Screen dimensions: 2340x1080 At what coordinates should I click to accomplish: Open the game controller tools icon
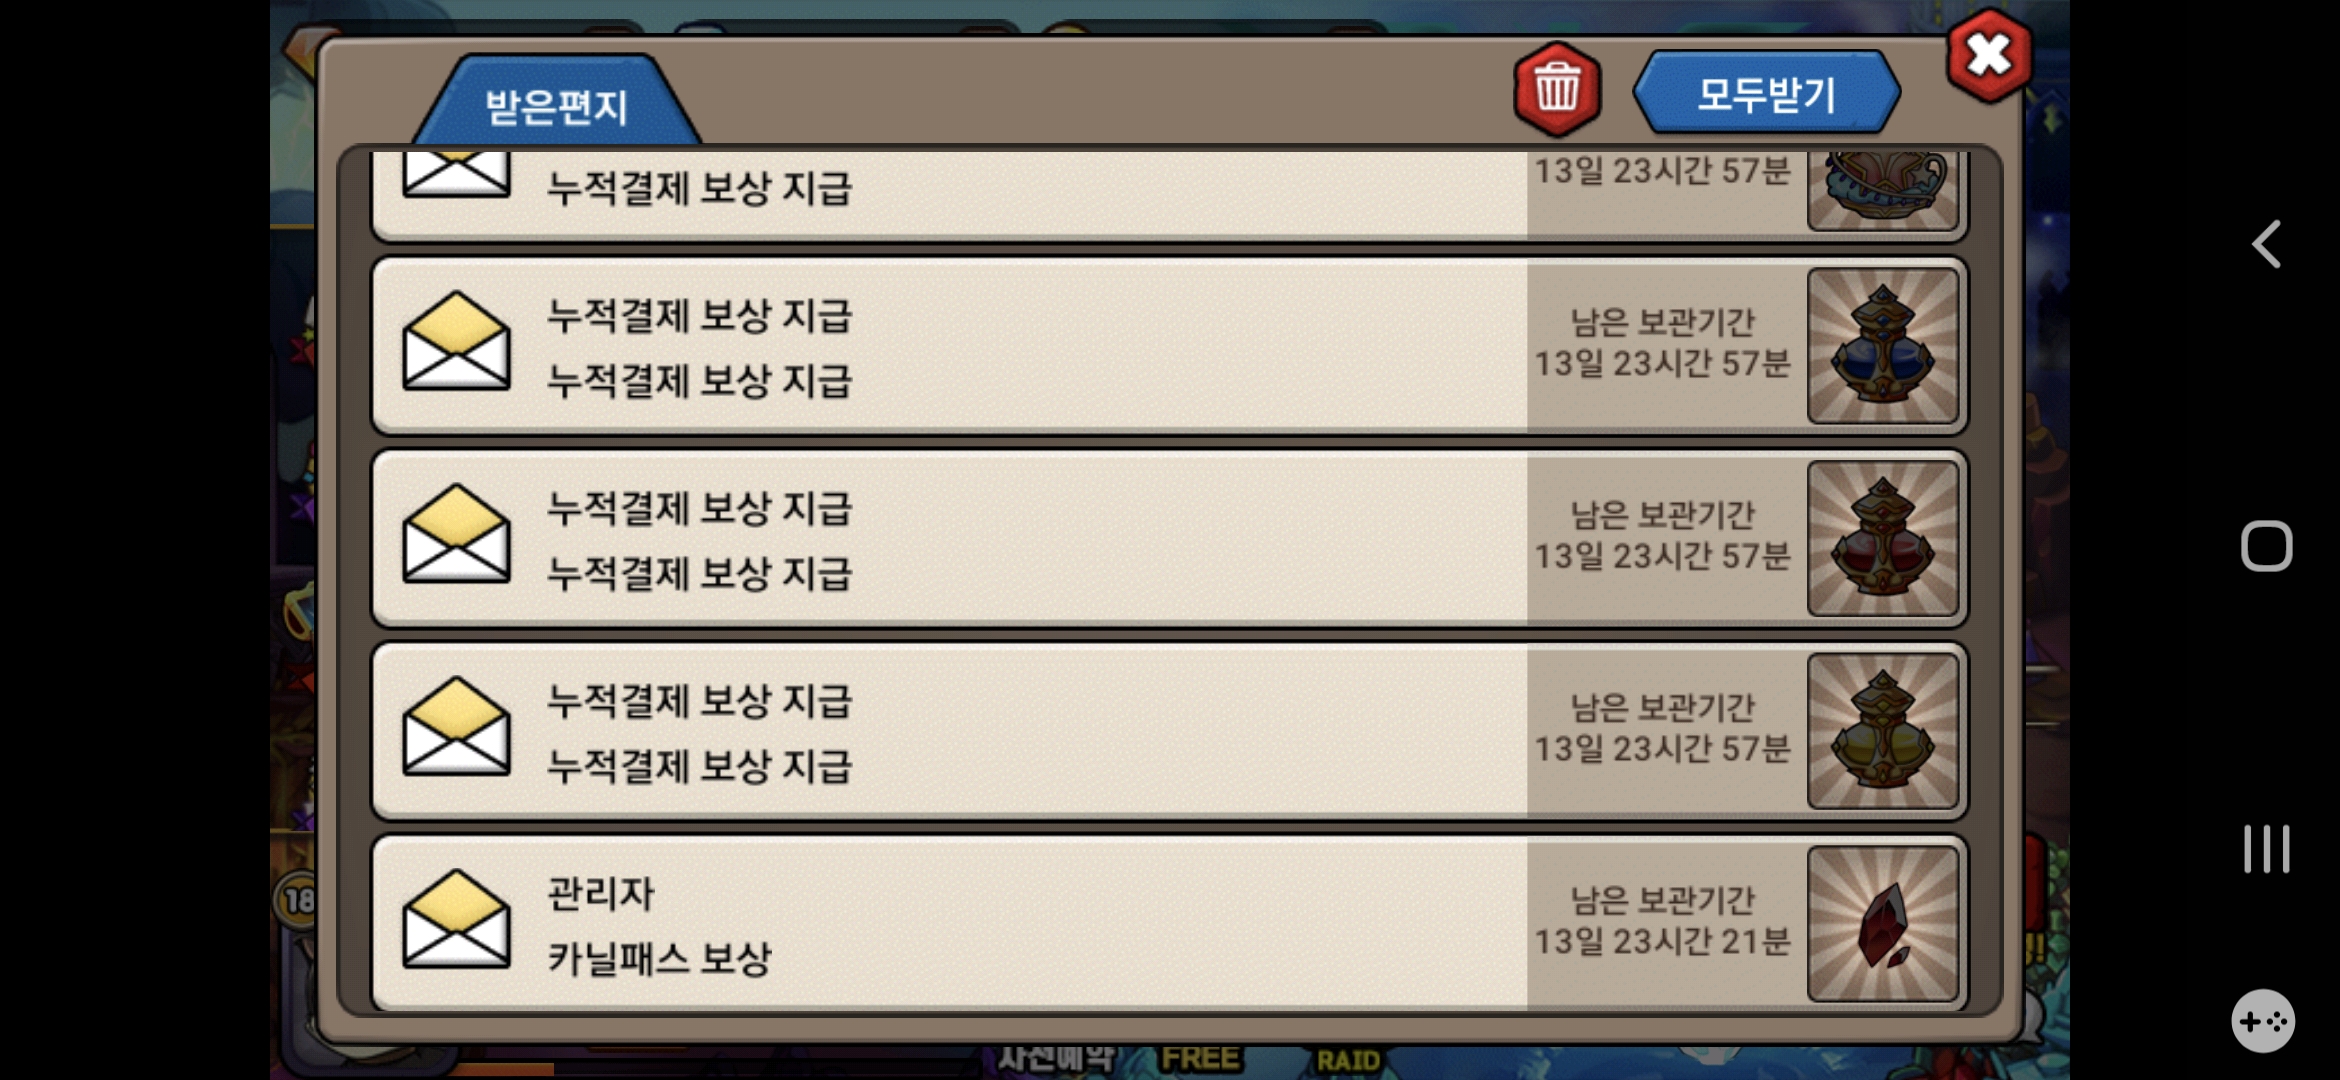2263,1021
